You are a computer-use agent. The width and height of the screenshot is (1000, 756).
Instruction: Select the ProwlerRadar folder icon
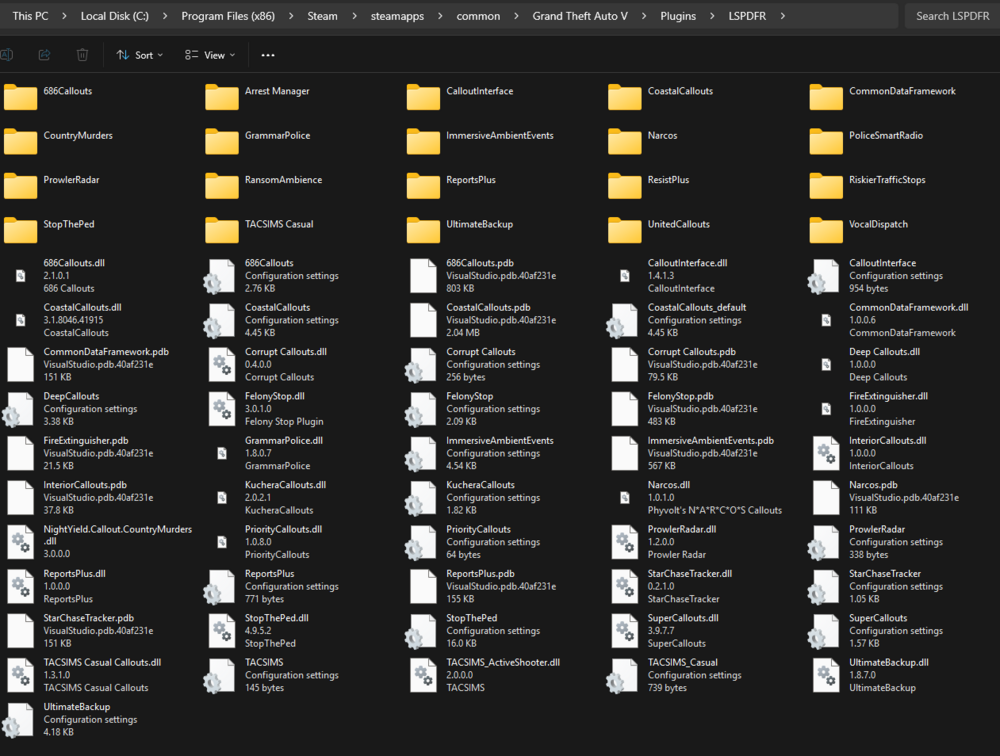pyautogui.click(x=20, y=186)
